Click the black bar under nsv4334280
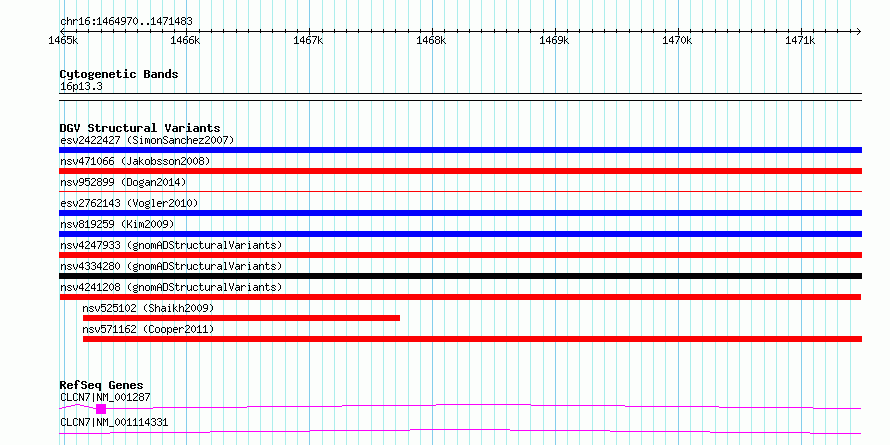 460,276
